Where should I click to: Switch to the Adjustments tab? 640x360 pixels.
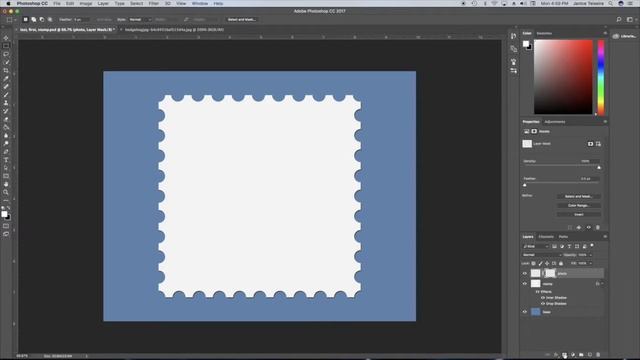555,122
